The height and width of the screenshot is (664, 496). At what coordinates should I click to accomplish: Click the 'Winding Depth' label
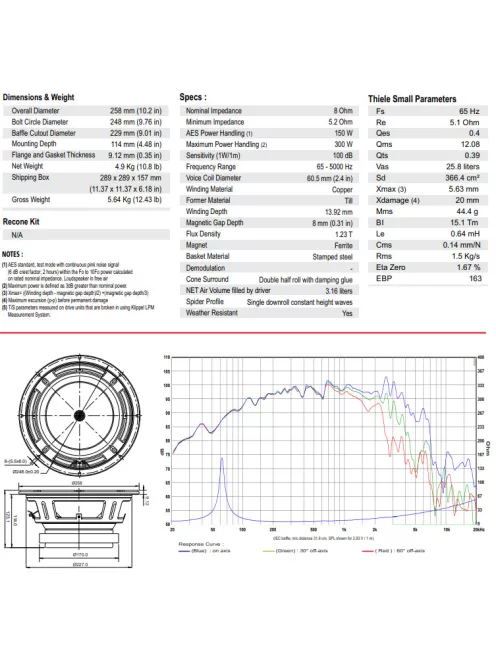(x=206, y=211)
